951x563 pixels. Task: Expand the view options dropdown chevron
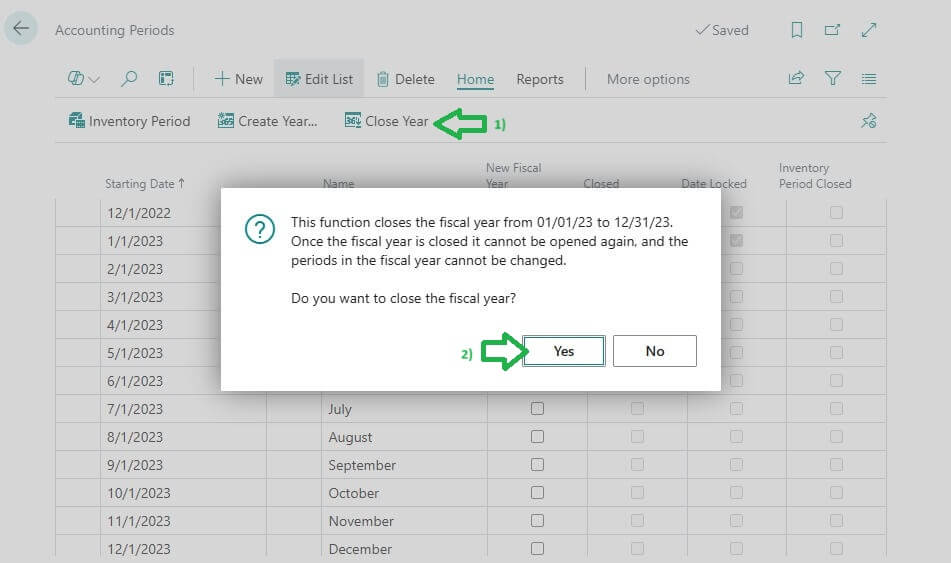click(x=94, y=80)
